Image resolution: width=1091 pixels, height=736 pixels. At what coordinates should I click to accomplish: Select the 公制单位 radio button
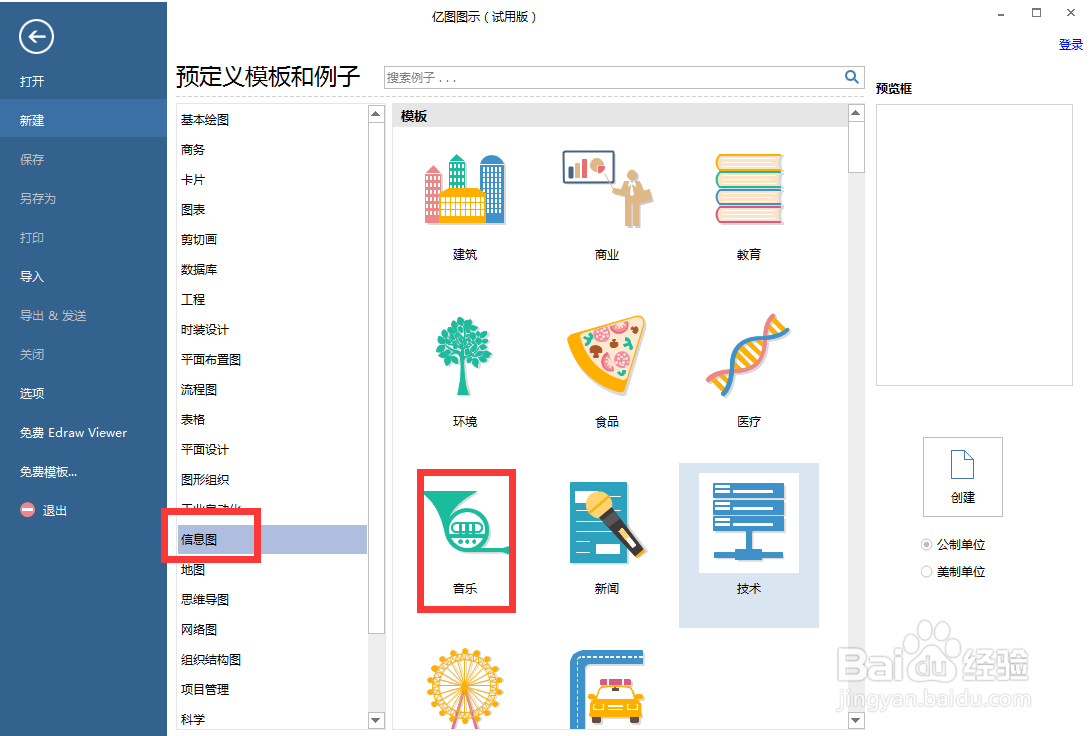[926, 544]
